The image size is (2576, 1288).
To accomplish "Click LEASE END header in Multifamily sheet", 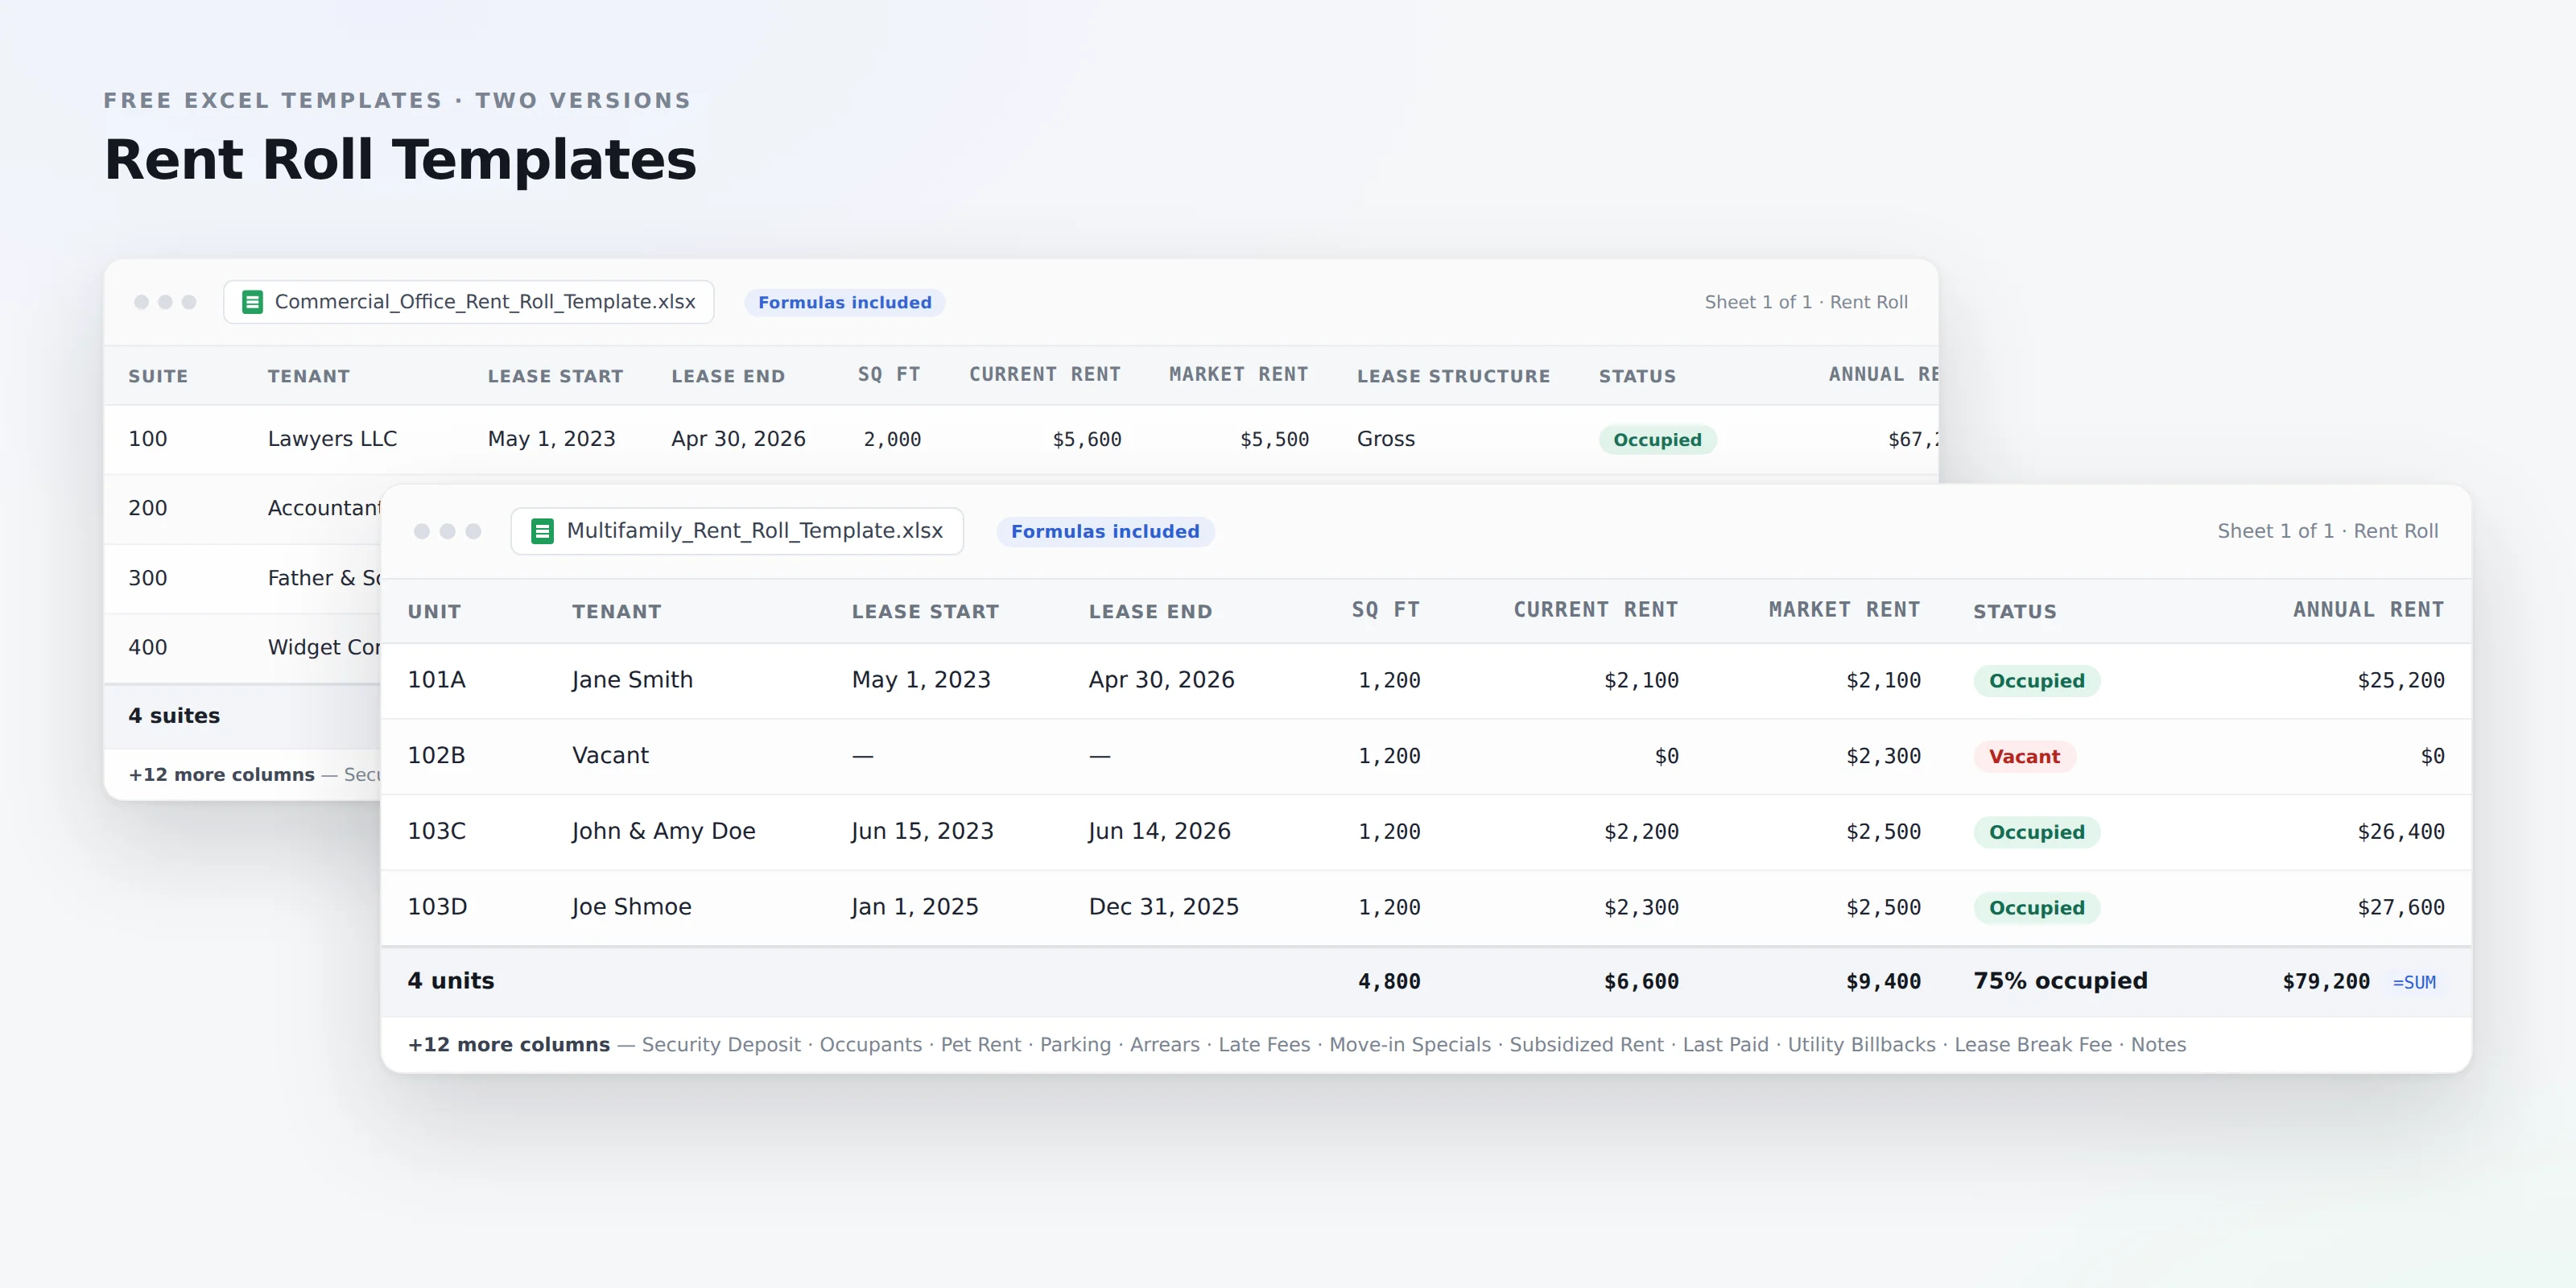I will [1150, 611].
